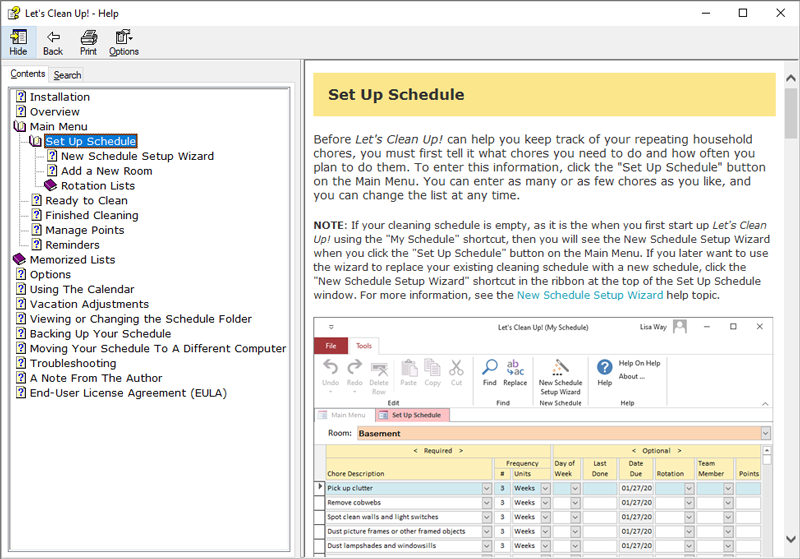
Task: Click the Let's Clean Up! Help title icon
Action: [14, 13]
